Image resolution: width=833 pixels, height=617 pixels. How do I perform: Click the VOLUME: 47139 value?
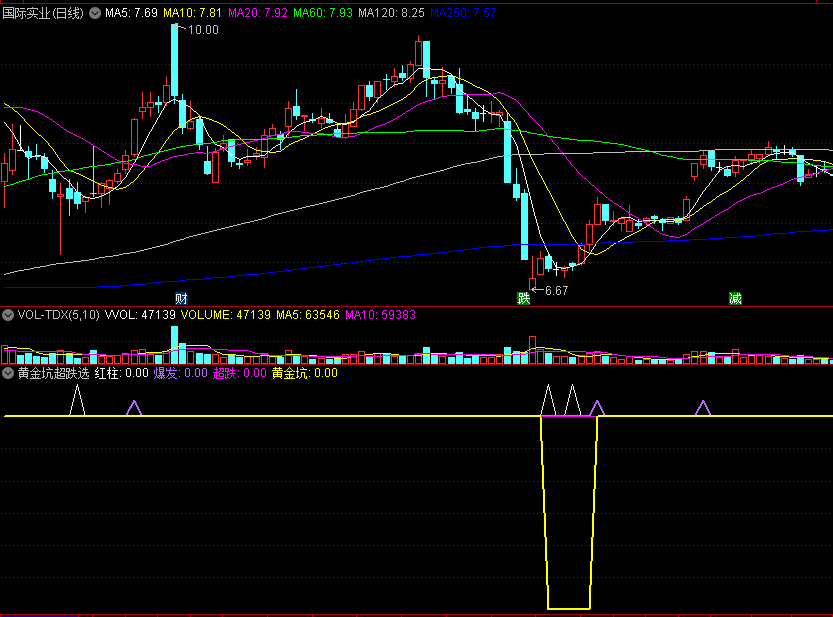pyautogui.click(x=226, y=315)
